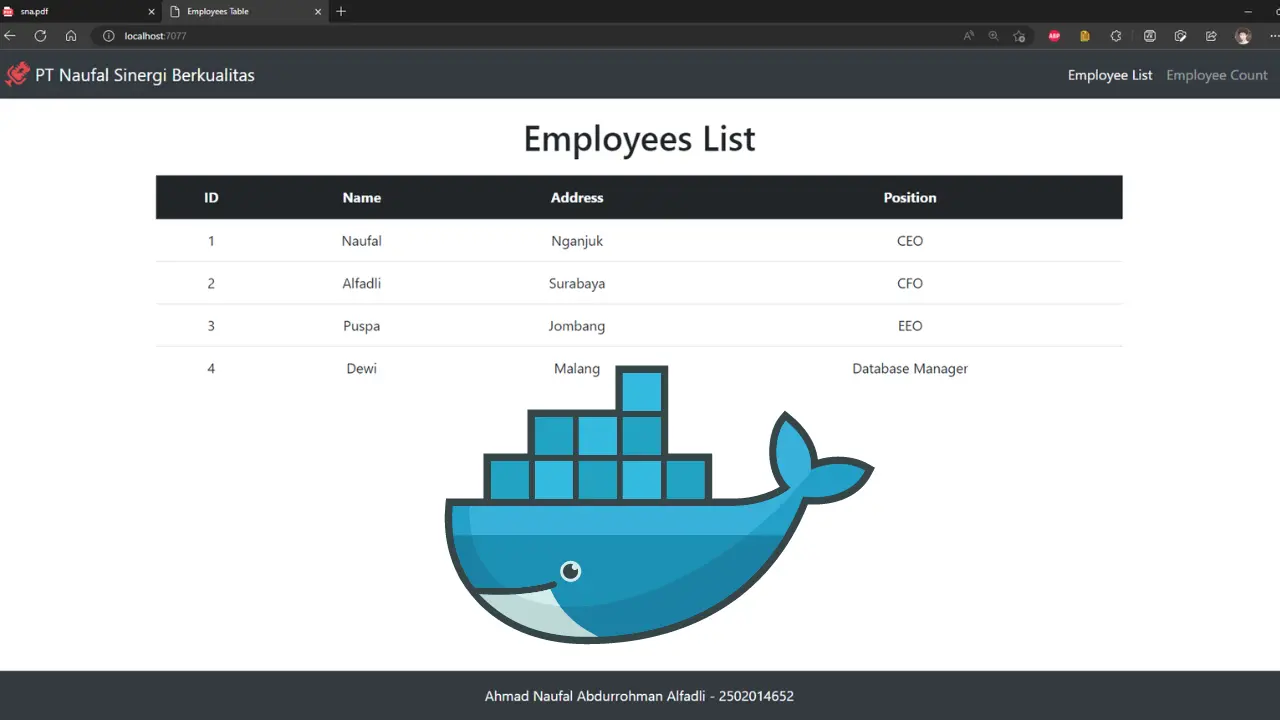Open the math solver toolbar icon
1280x720 pixels.
pyautogui.click(x=1150, y=36)
